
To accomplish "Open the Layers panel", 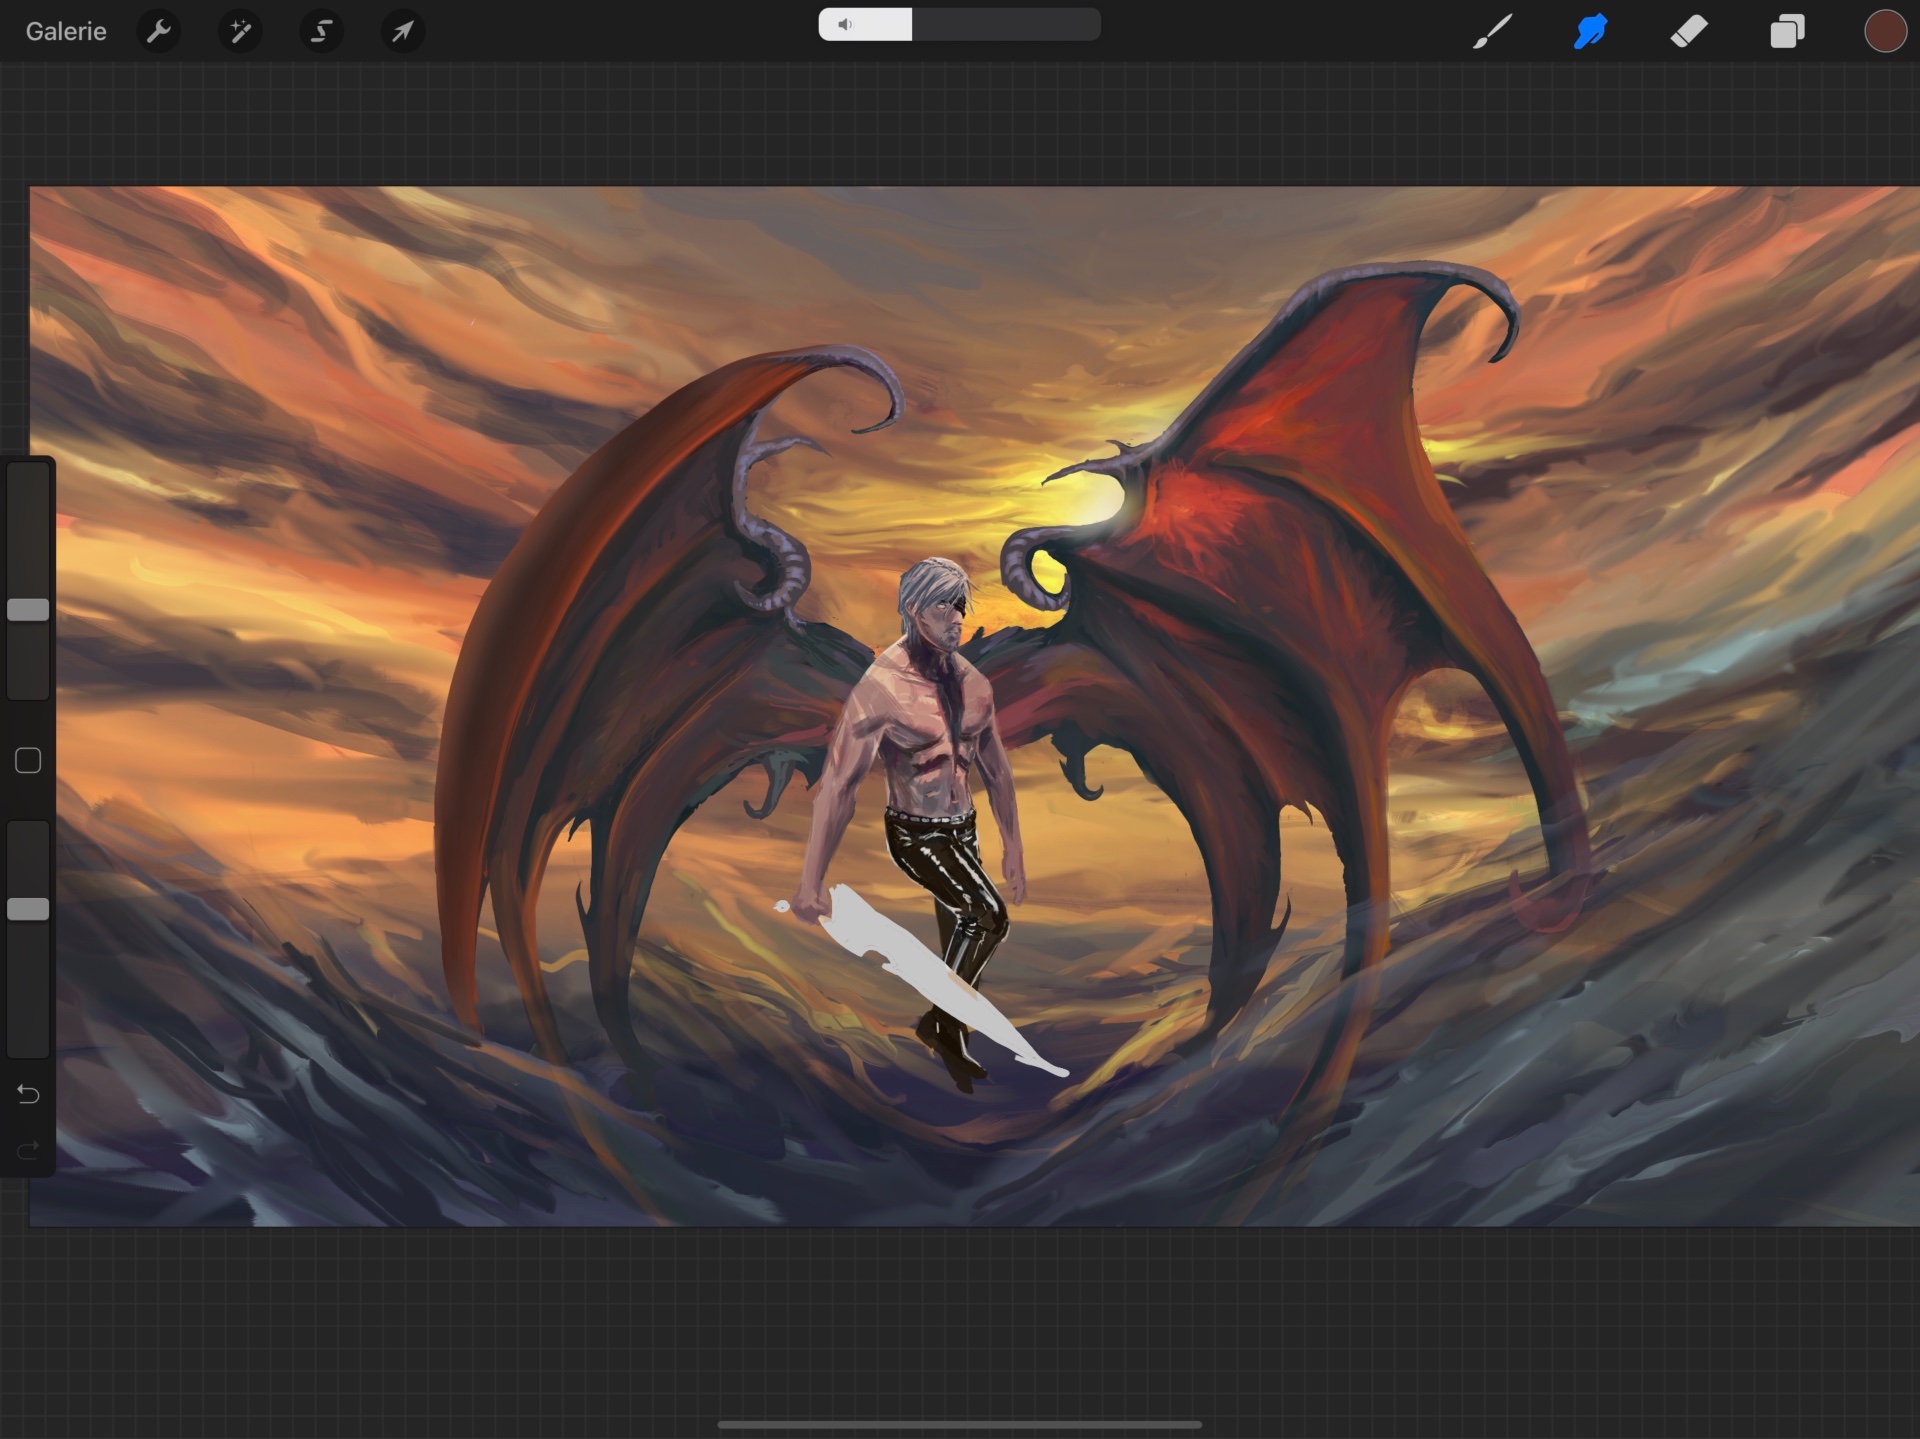I will (x=1787, y=31).
